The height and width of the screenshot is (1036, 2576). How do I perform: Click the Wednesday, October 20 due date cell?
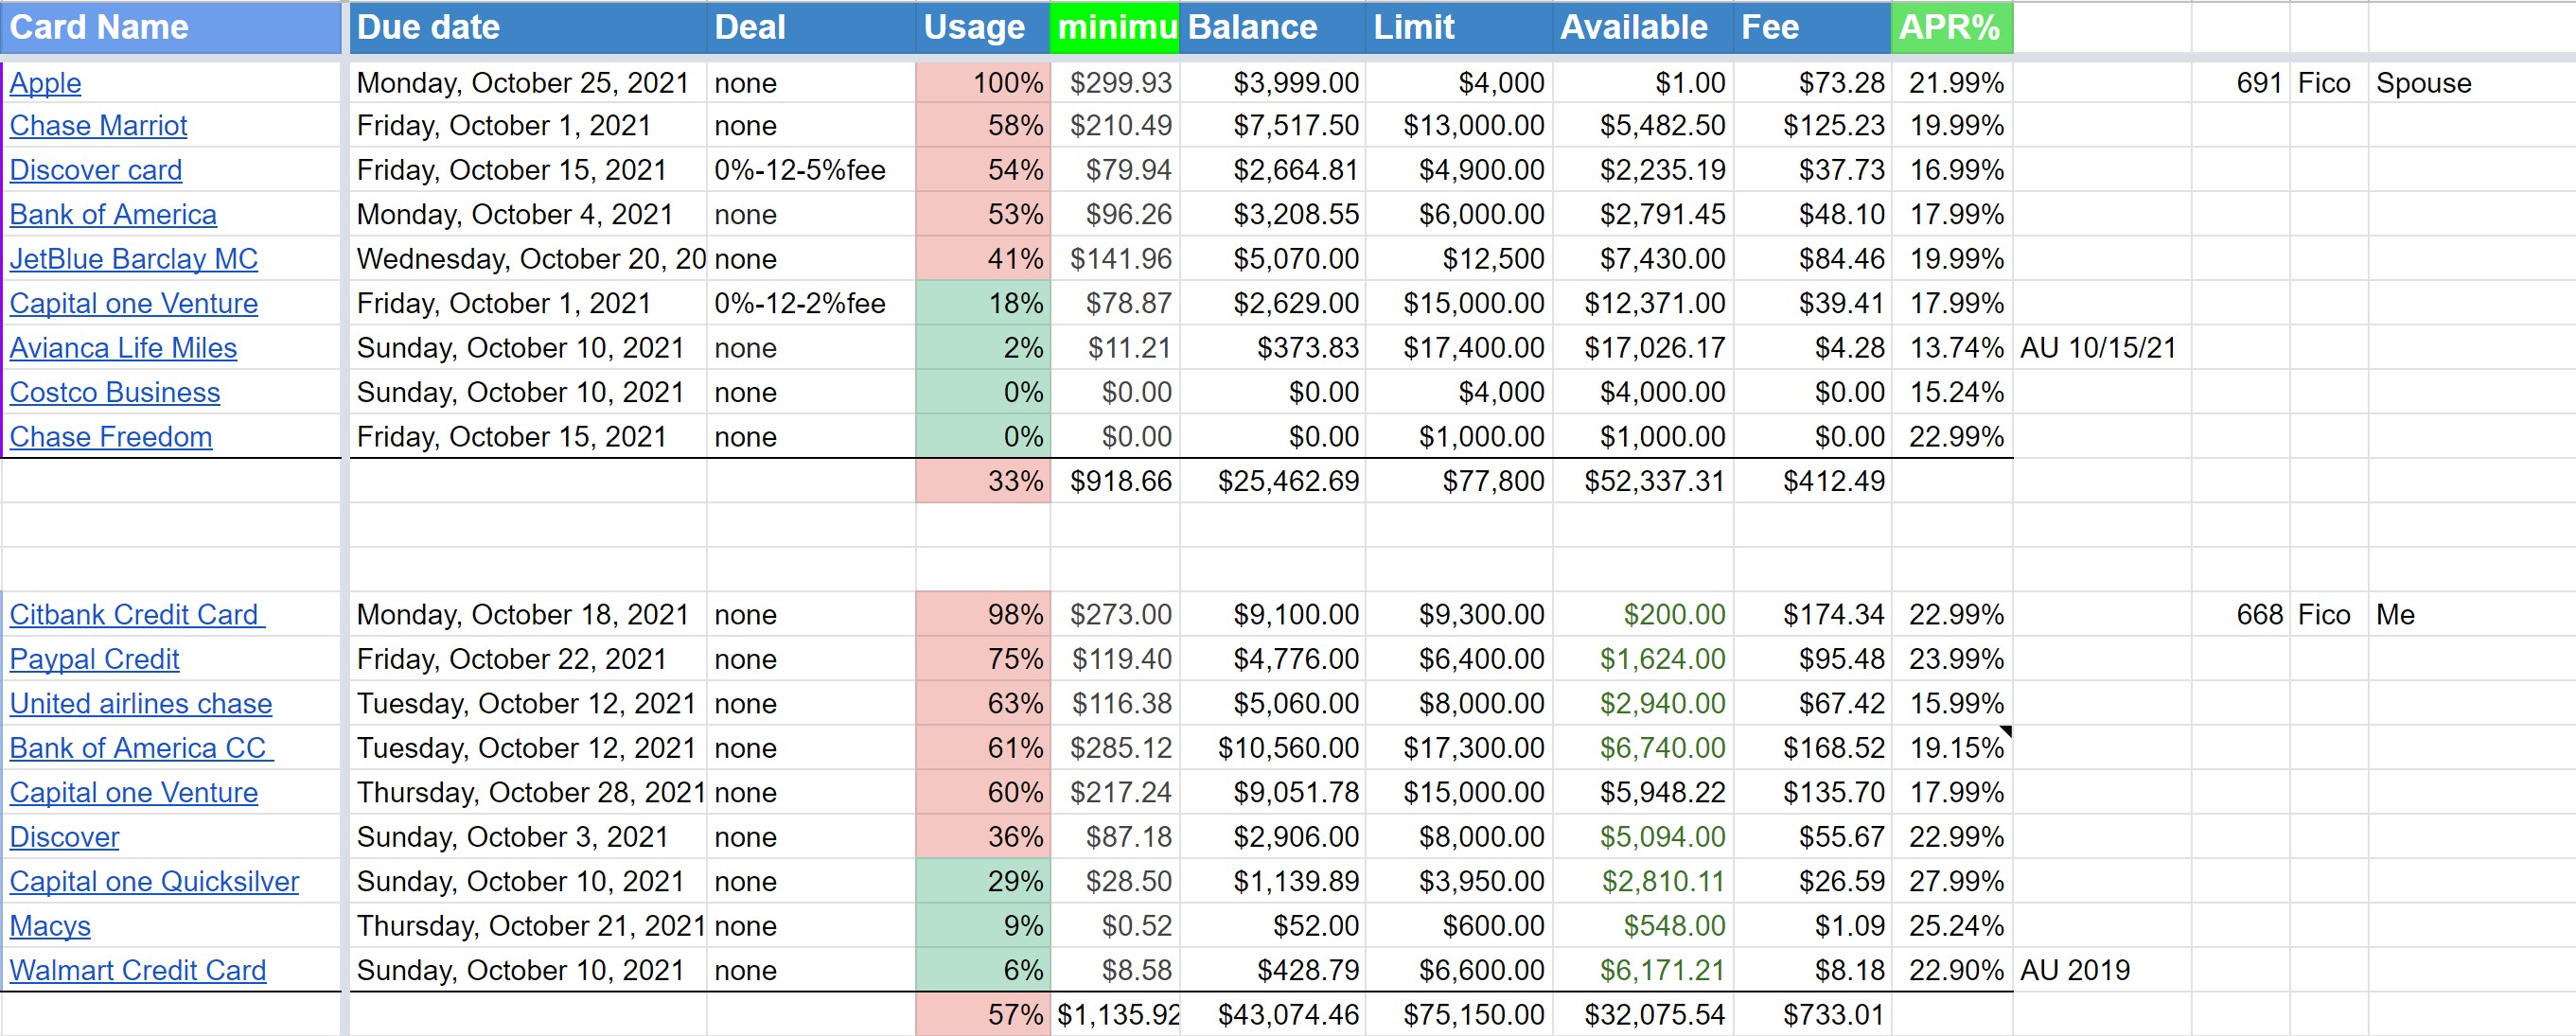pyautogui.click(x=528, y=259)
